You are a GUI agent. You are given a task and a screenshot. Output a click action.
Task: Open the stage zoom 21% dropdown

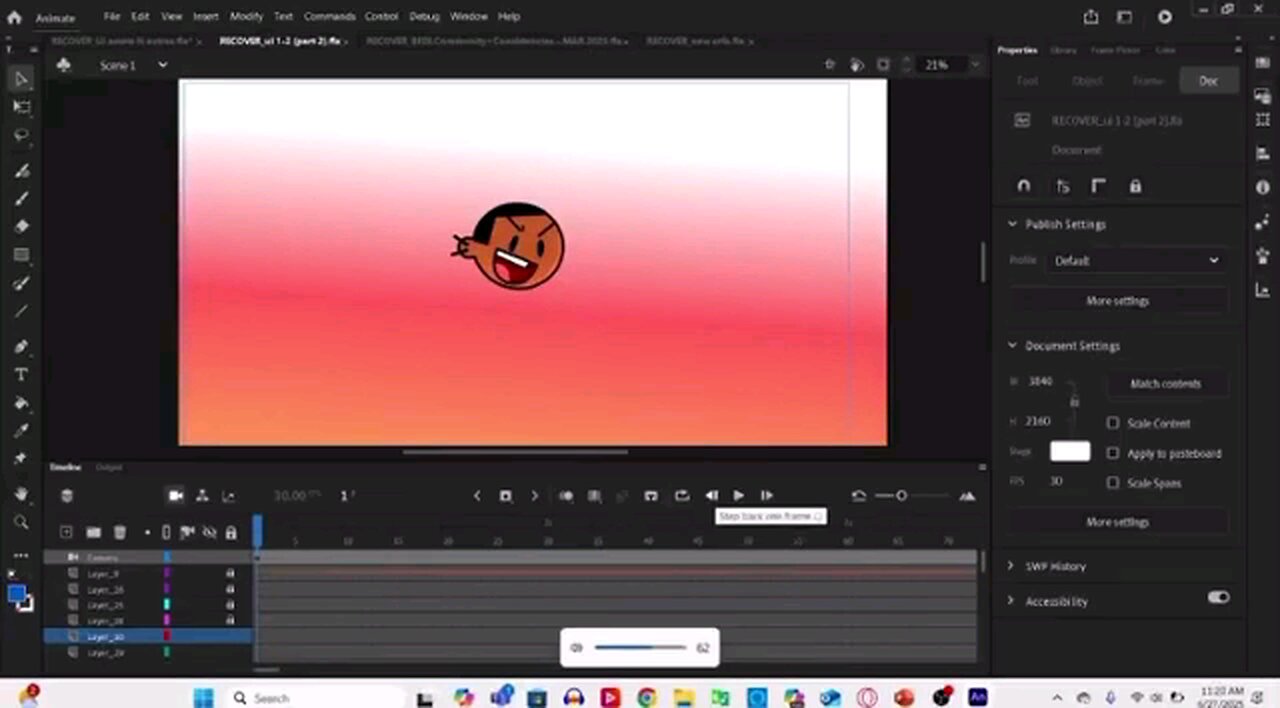(x=975, y=65)
